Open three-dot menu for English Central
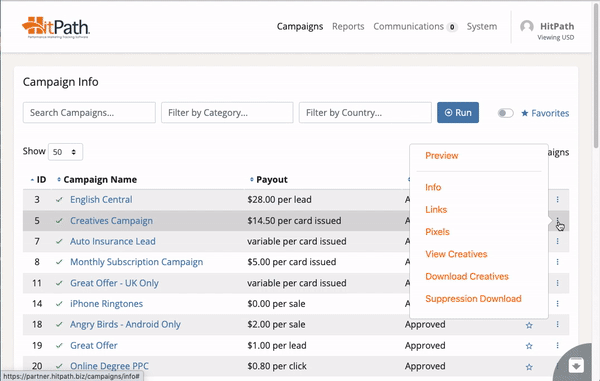The height and width of the screenshot is (381, 600). click(x=558, y=199)
